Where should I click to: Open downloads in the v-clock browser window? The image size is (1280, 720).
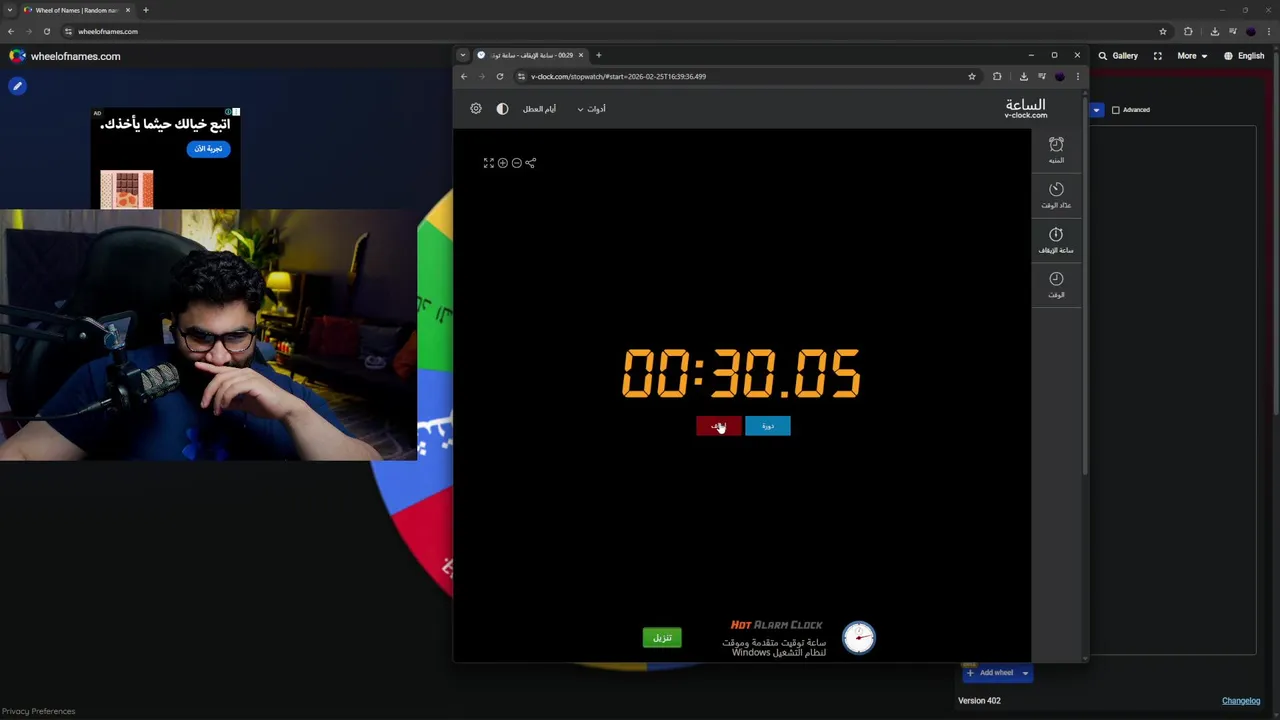coord(1023,76)
